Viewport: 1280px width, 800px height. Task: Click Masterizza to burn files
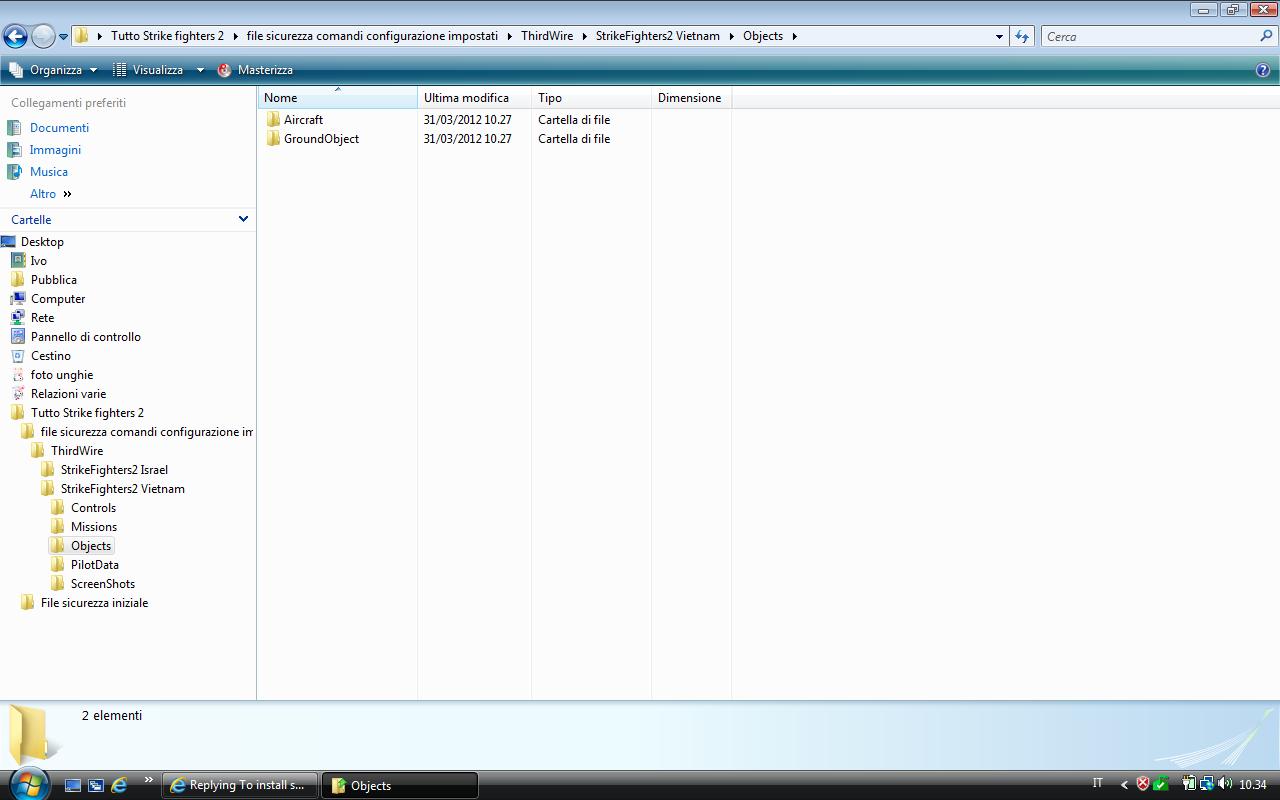[255, 70]
